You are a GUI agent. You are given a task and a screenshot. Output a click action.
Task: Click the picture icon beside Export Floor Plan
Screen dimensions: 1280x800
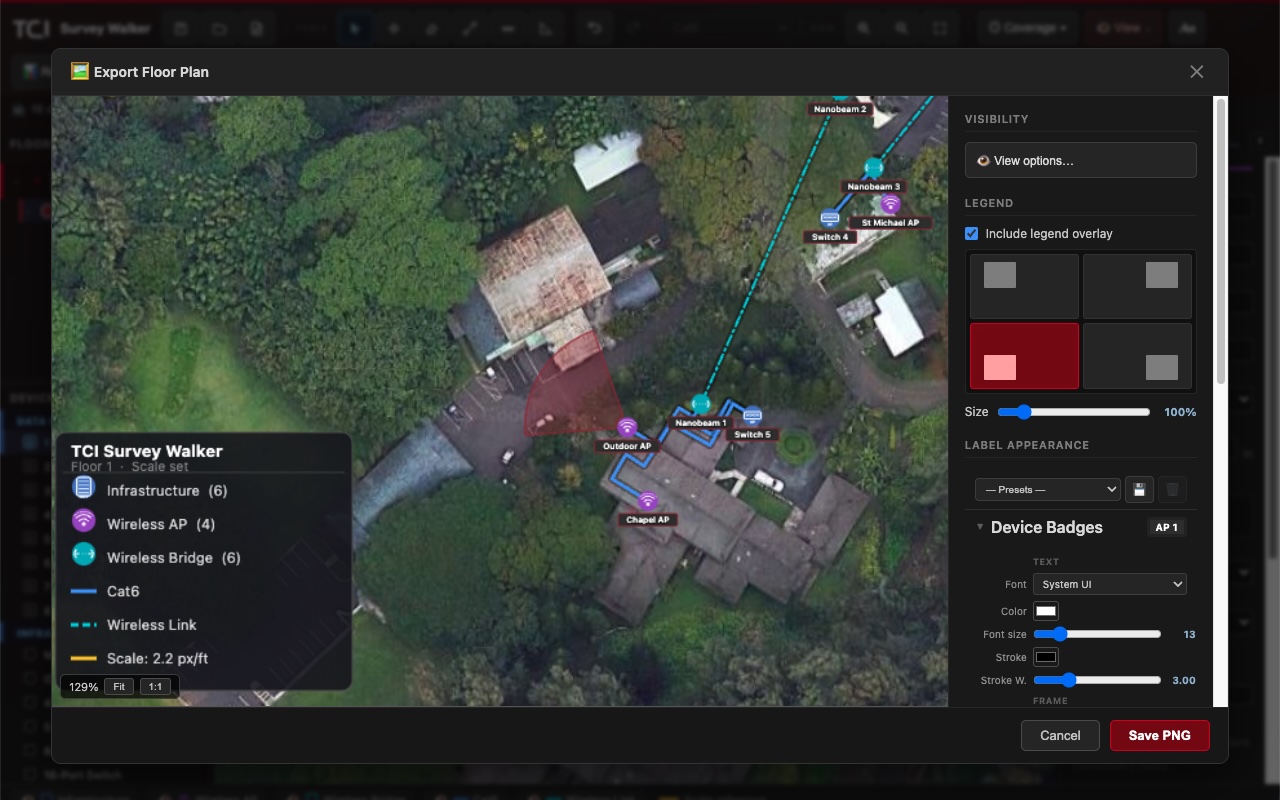click(79, 71)
